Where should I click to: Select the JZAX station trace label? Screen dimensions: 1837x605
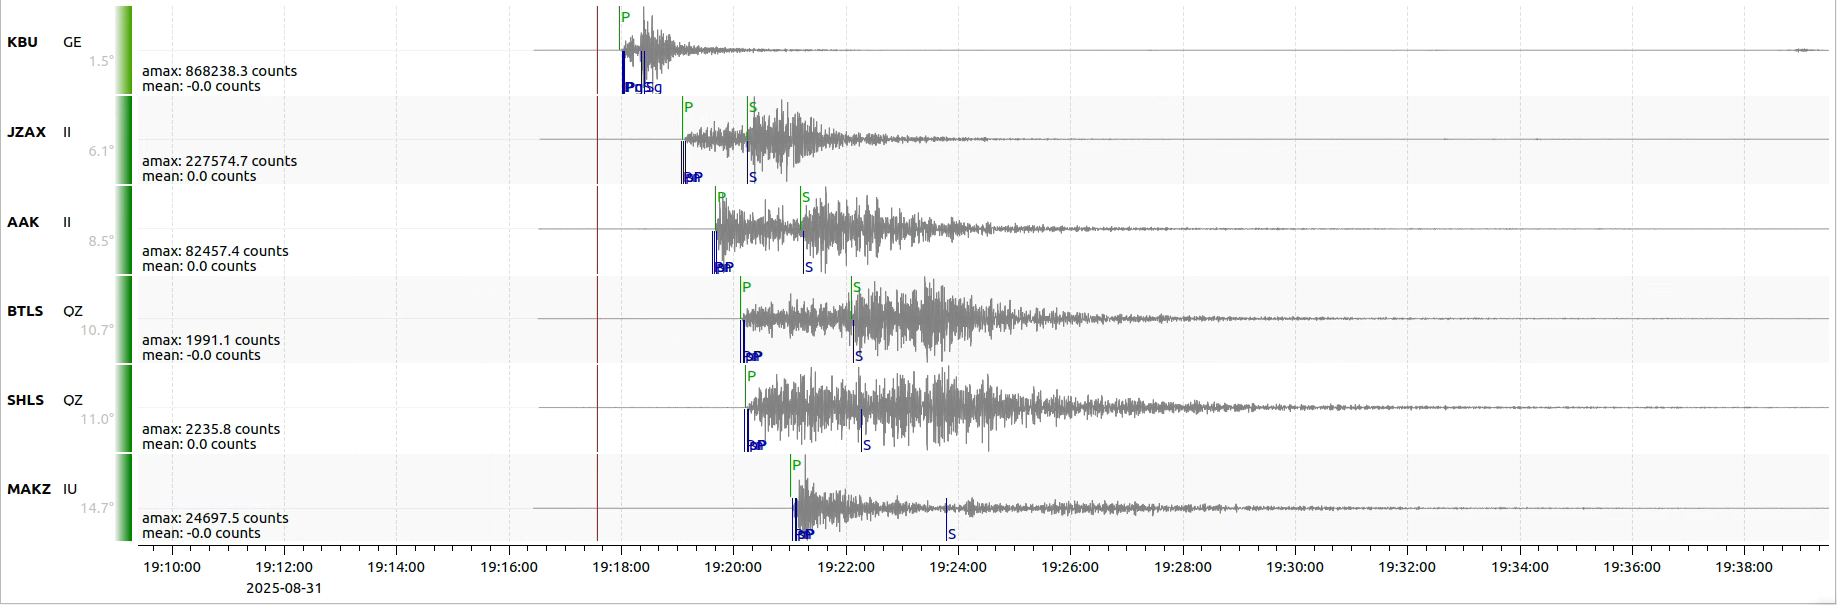click(x=26, y=132)
